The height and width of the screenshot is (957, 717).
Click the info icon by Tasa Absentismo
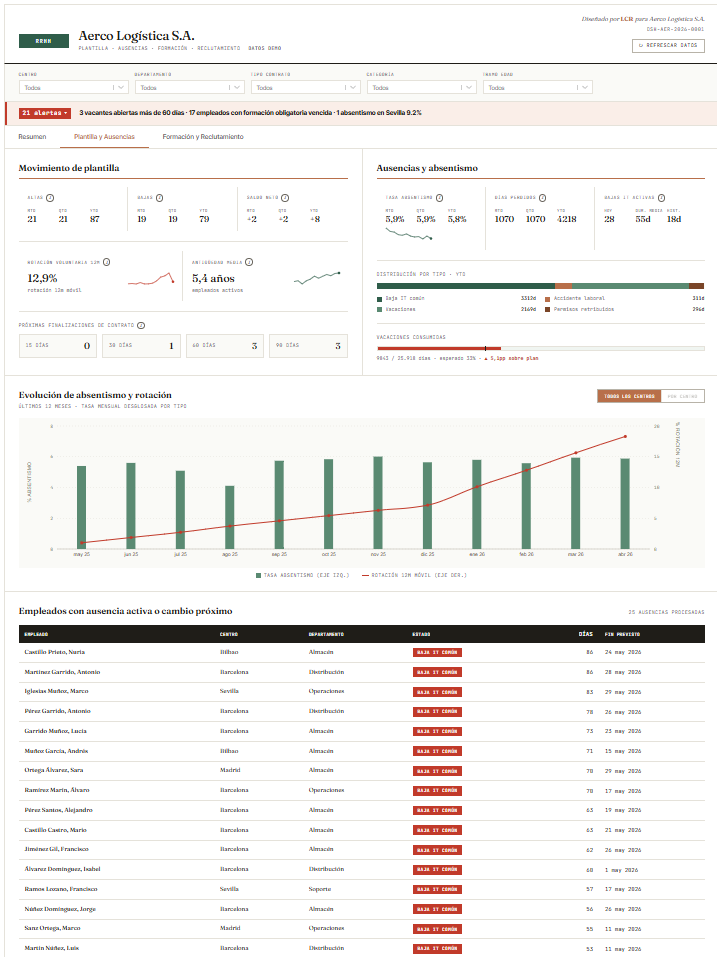pyautogui.click(x=439, y=198)
